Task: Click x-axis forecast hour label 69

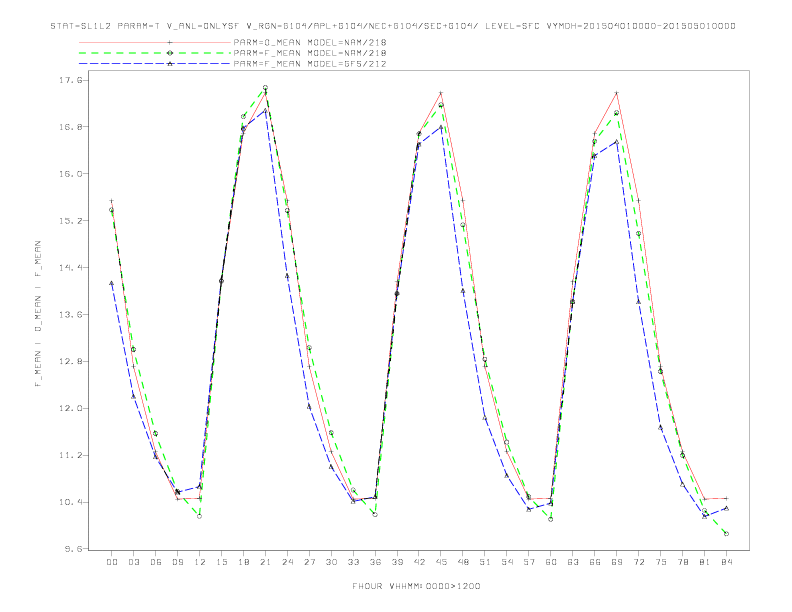Action: 617,562
